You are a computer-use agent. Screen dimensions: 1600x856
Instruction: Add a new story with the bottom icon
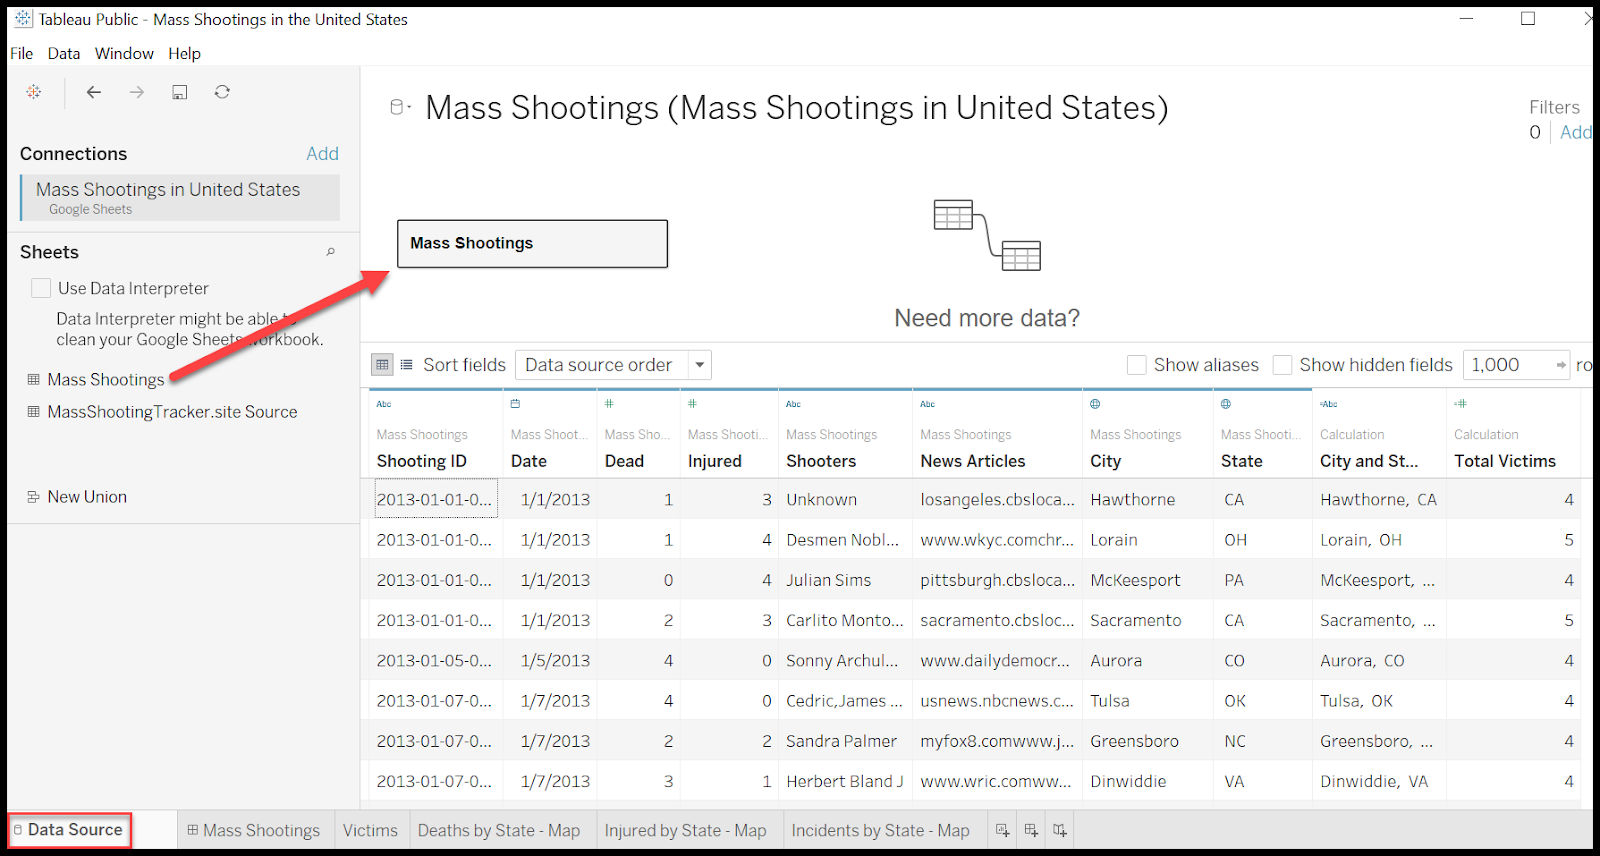[1060, 831]
